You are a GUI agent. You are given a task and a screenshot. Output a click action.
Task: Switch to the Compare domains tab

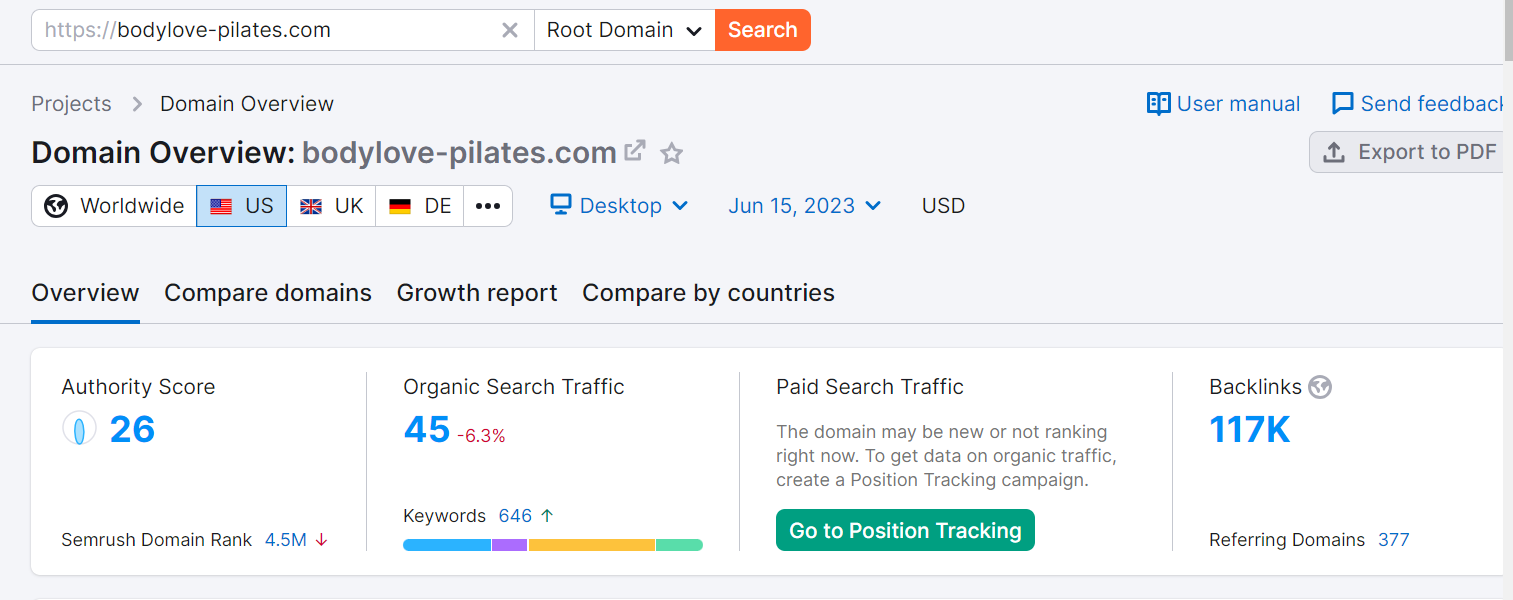point(267,292)
